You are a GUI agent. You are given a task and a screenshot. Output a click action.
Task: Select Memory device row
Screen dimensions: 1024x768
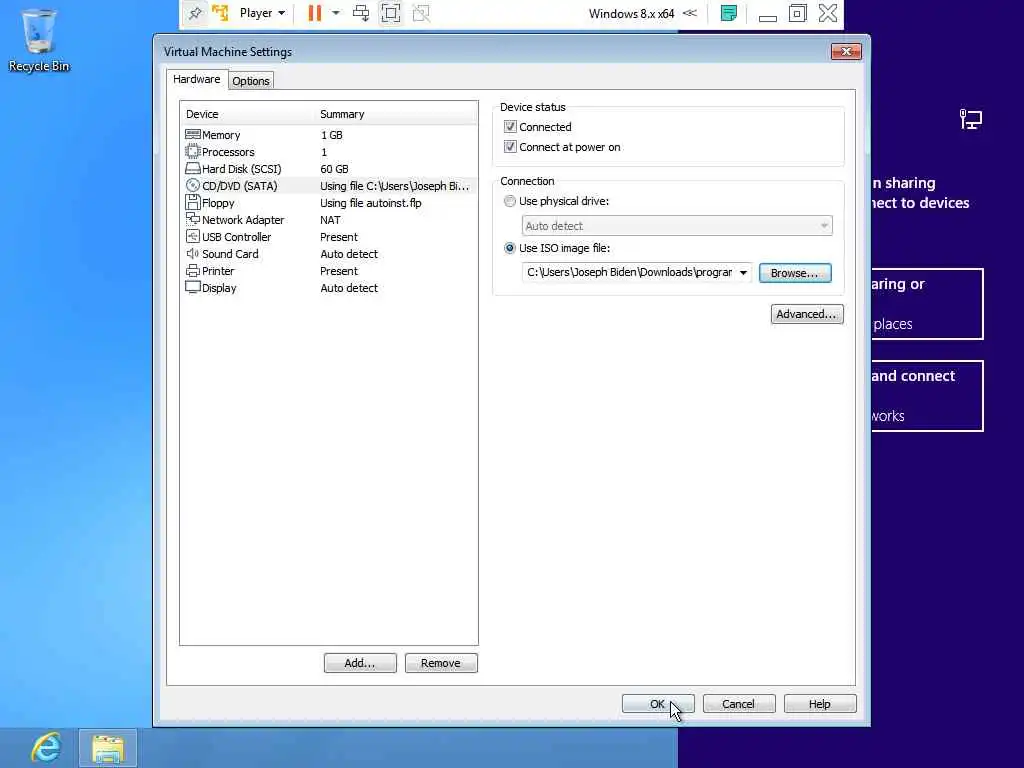click(328, 135)
